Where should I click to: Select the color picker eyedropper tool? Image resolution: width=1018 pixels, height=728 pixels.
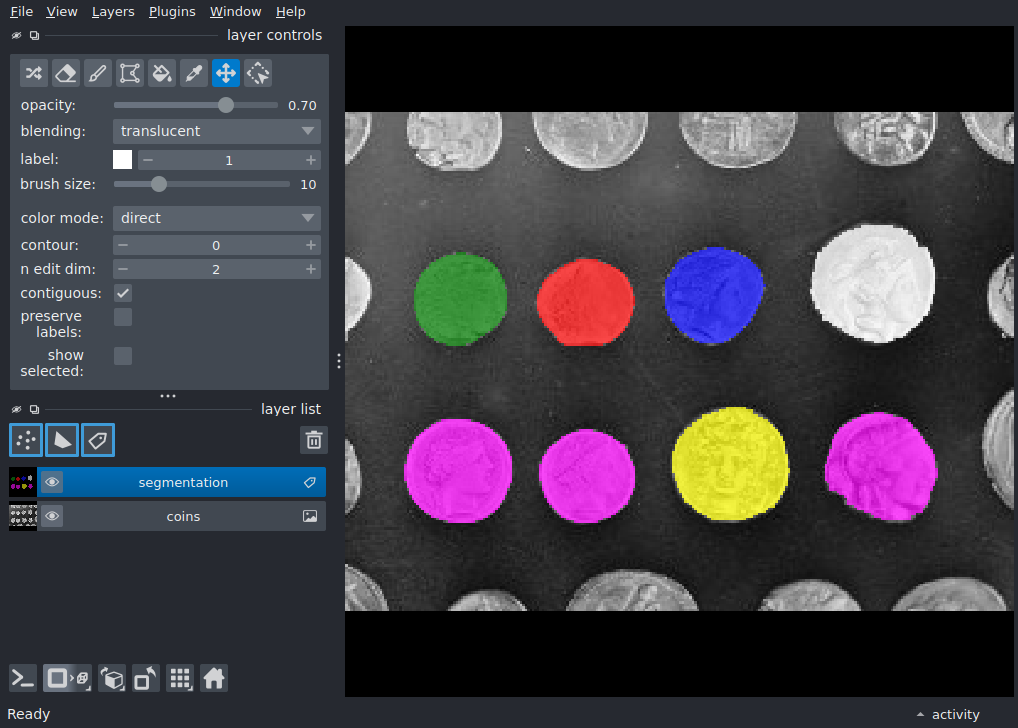click(x=193, y=73)
